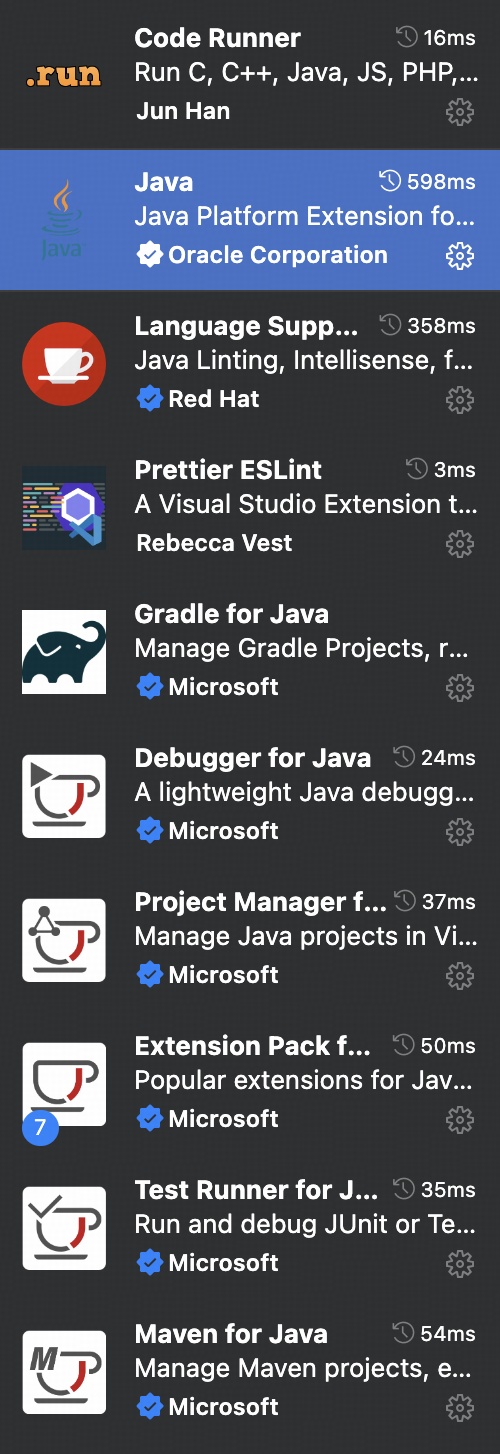Click the Java 598ms activation time icon
The width and height of the screenshot is (500, 1454).
[x=390, y=182]
